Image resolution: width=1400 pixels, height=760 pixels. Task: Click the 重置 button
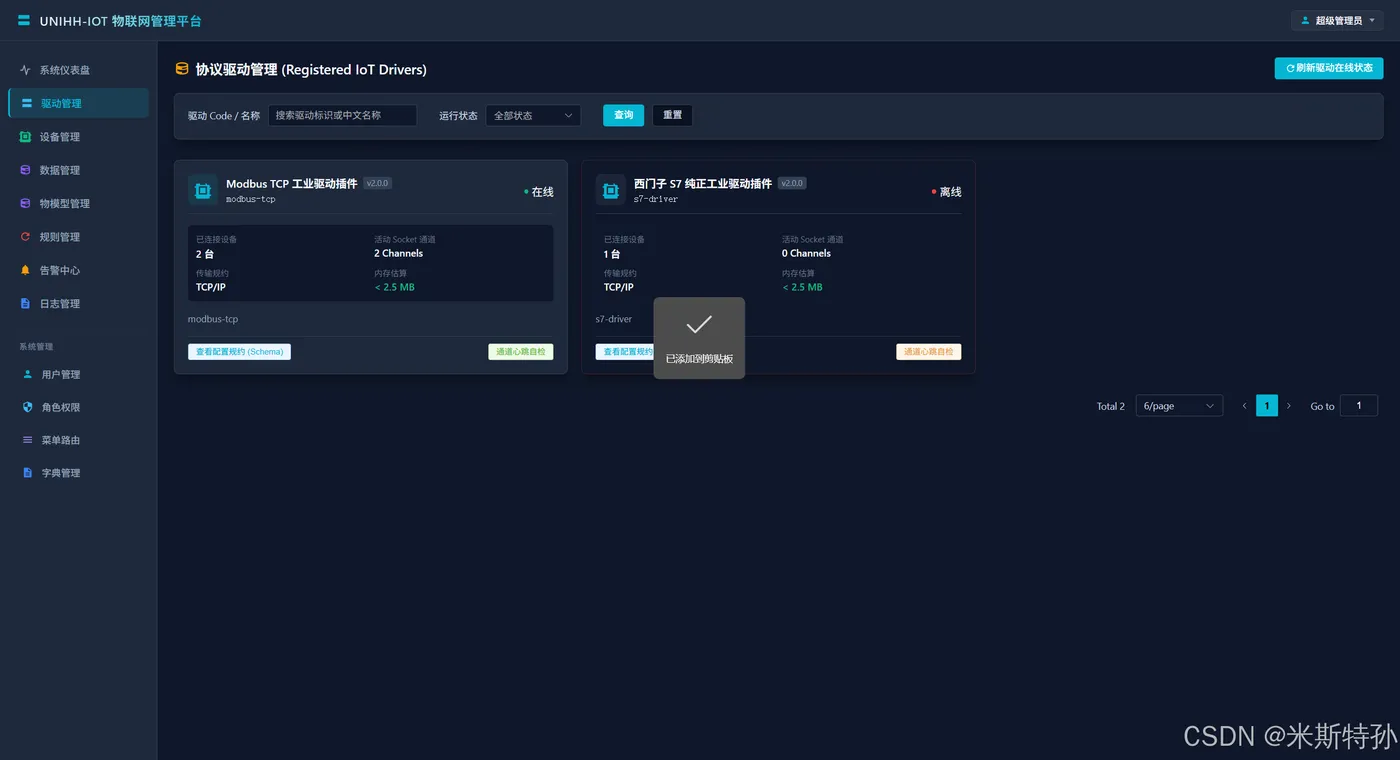pos(672,115)
